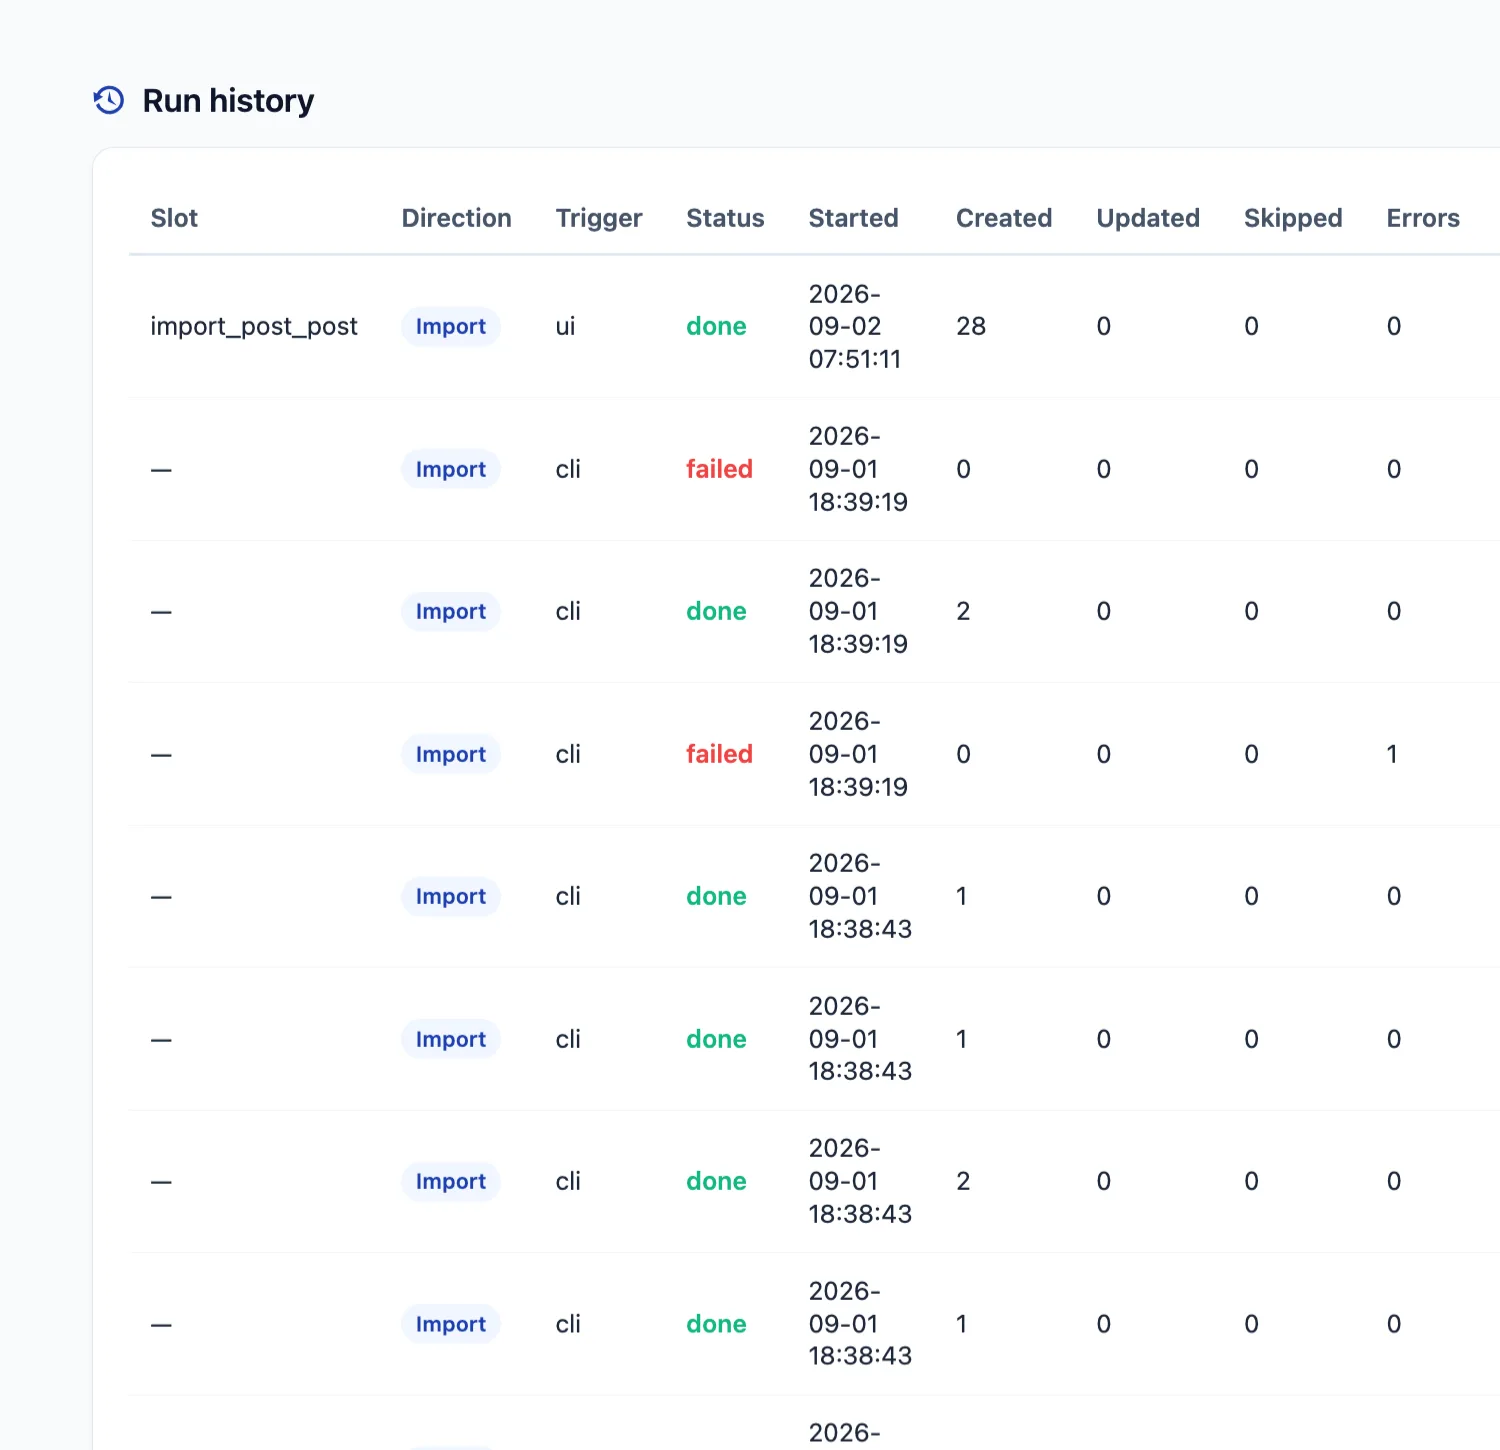The width and height of the screenshot is (1500, 1450).
Task: Select the import_post_post slot cell
Action: [x=254, y=327]
